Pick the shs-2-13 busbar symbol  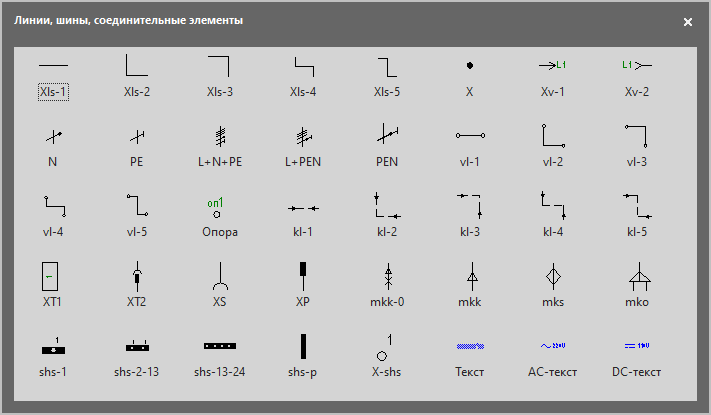coord(137,355)
